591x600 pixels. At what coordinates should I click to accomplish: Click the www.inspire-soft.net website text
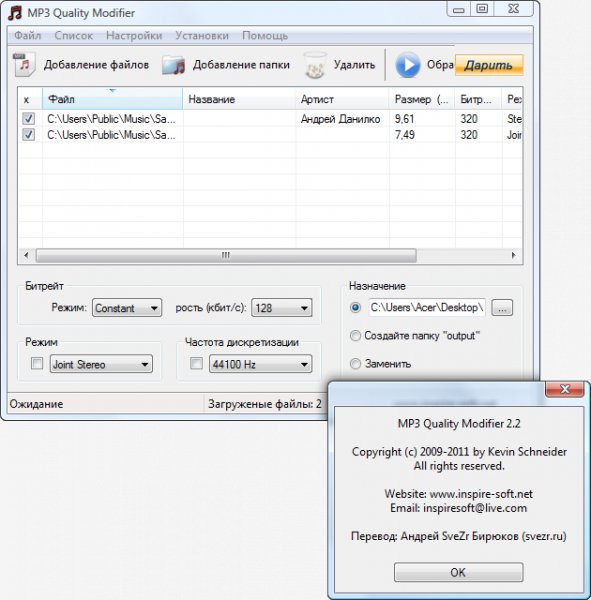click(x=481, y=494)
